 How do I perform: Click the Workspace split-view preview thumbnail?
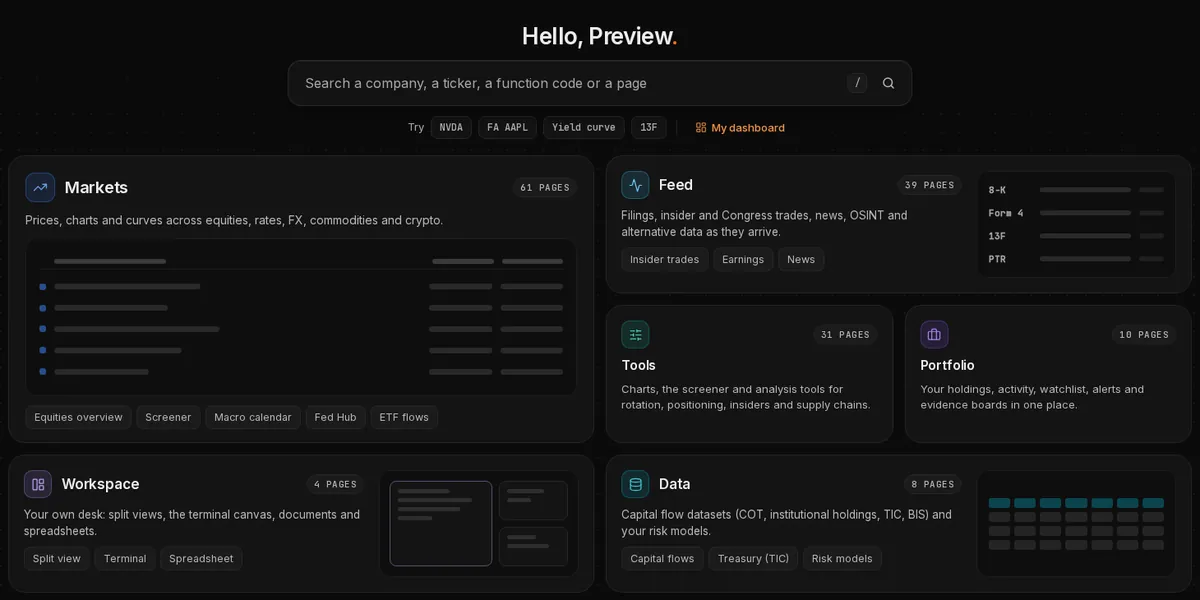[x=479, y=523]
